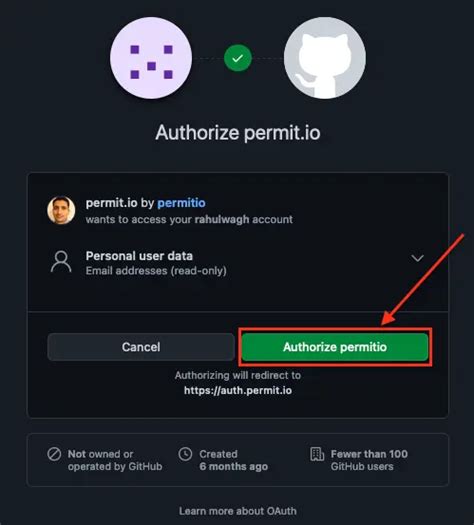Expand the Personal user data chevron
474x525 pixels.
(417, 258)
